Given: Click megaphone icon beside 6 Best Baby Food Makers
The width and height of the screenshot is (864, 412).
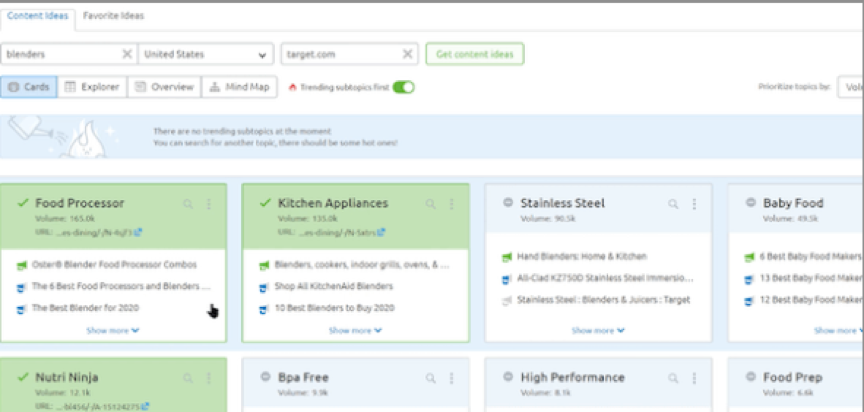Looking at the screenshot, I should (x=749, y=257).
